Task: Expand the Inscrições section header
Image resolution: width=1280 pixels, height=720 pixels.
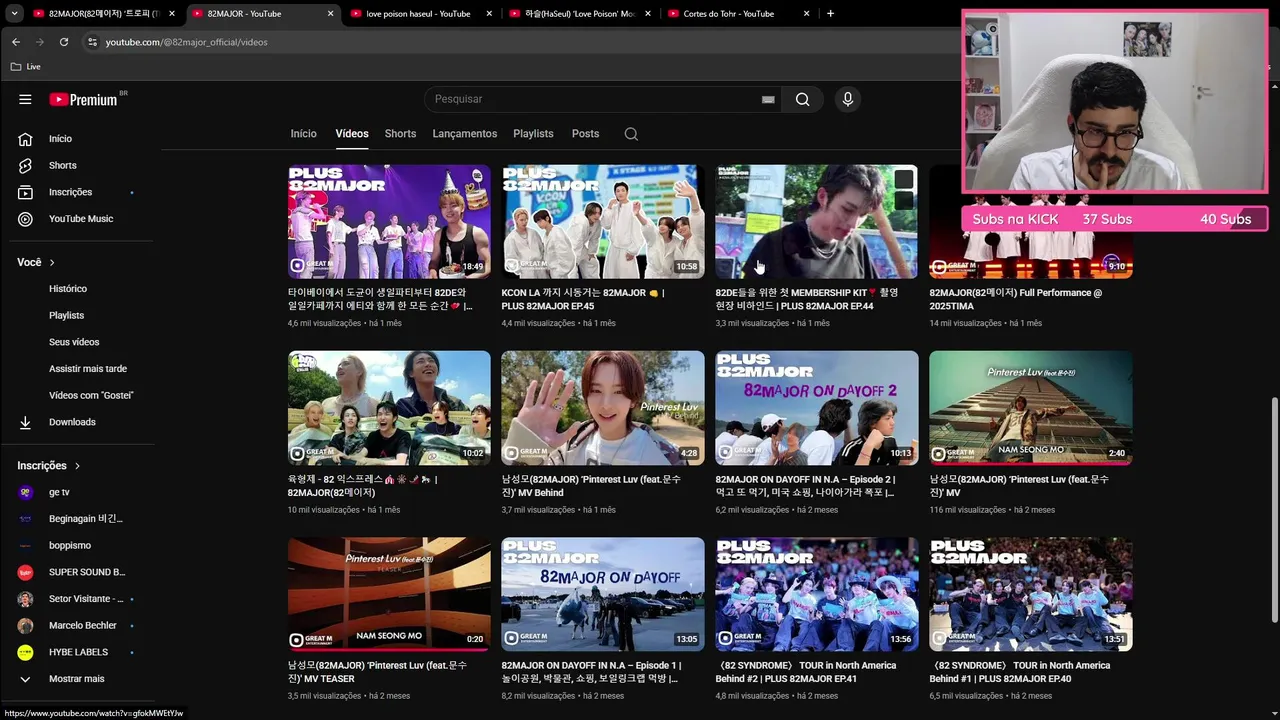Action: tap(48, 466)
